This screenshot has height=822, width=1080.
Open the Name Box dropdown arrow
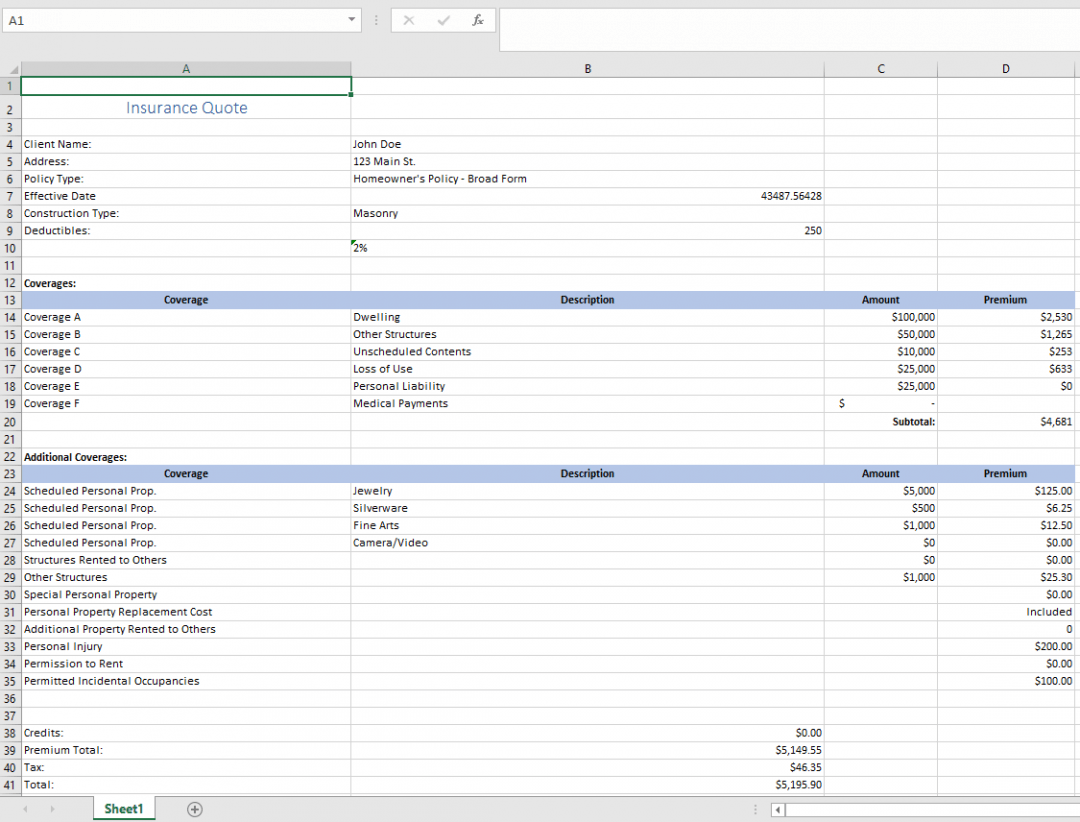click(x=351, y=20)
